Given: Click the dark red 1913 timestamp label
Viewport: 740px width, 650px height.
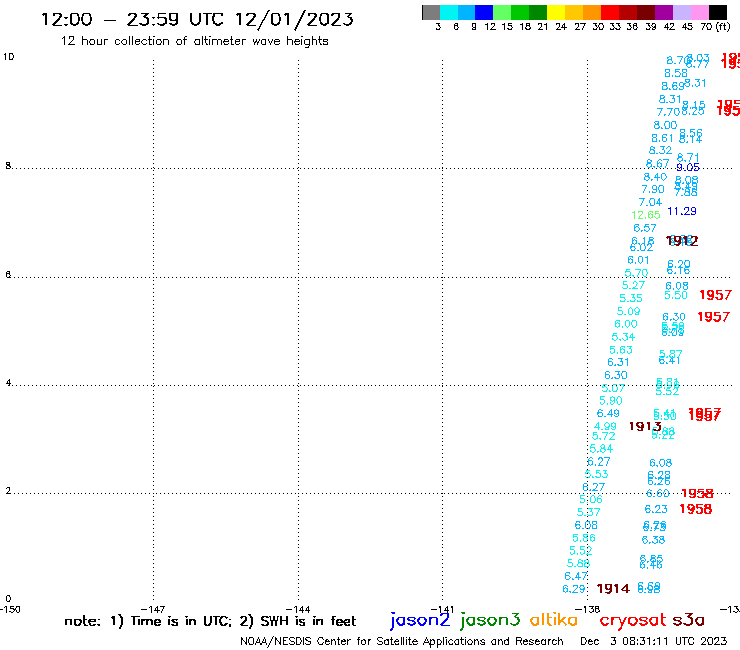Looking at the screenshot, I should click(x=645, y=426).
